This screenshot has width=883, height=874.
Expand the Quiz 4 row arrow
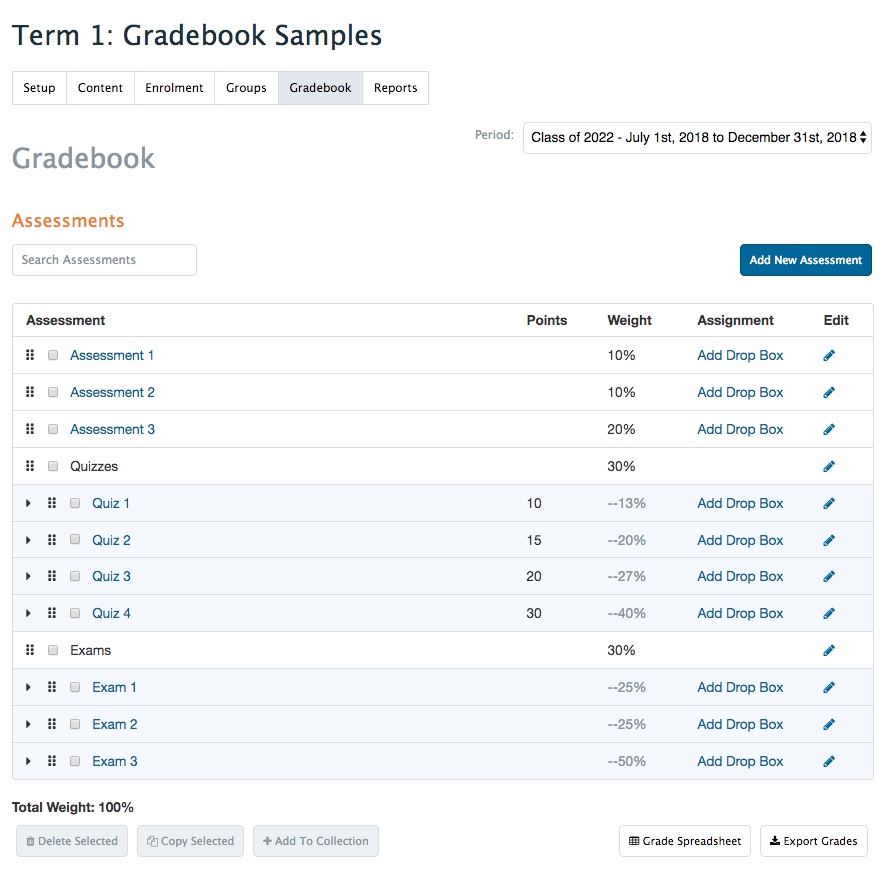click(28, 614)
